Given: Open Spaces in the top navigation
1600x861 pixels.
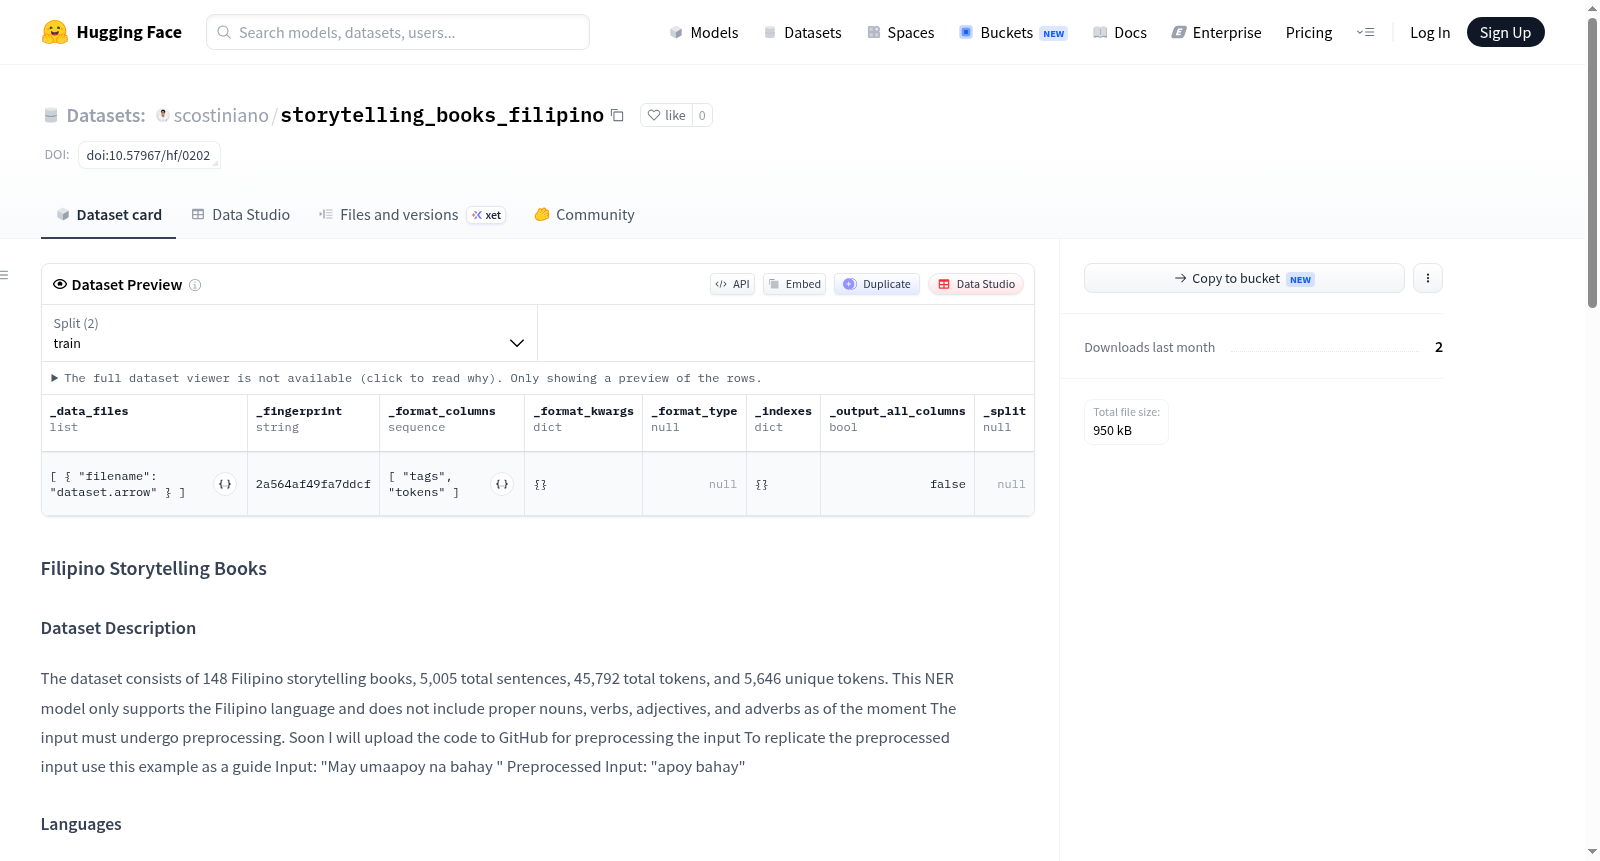Looking at the screenshot, I should point(901,32).
